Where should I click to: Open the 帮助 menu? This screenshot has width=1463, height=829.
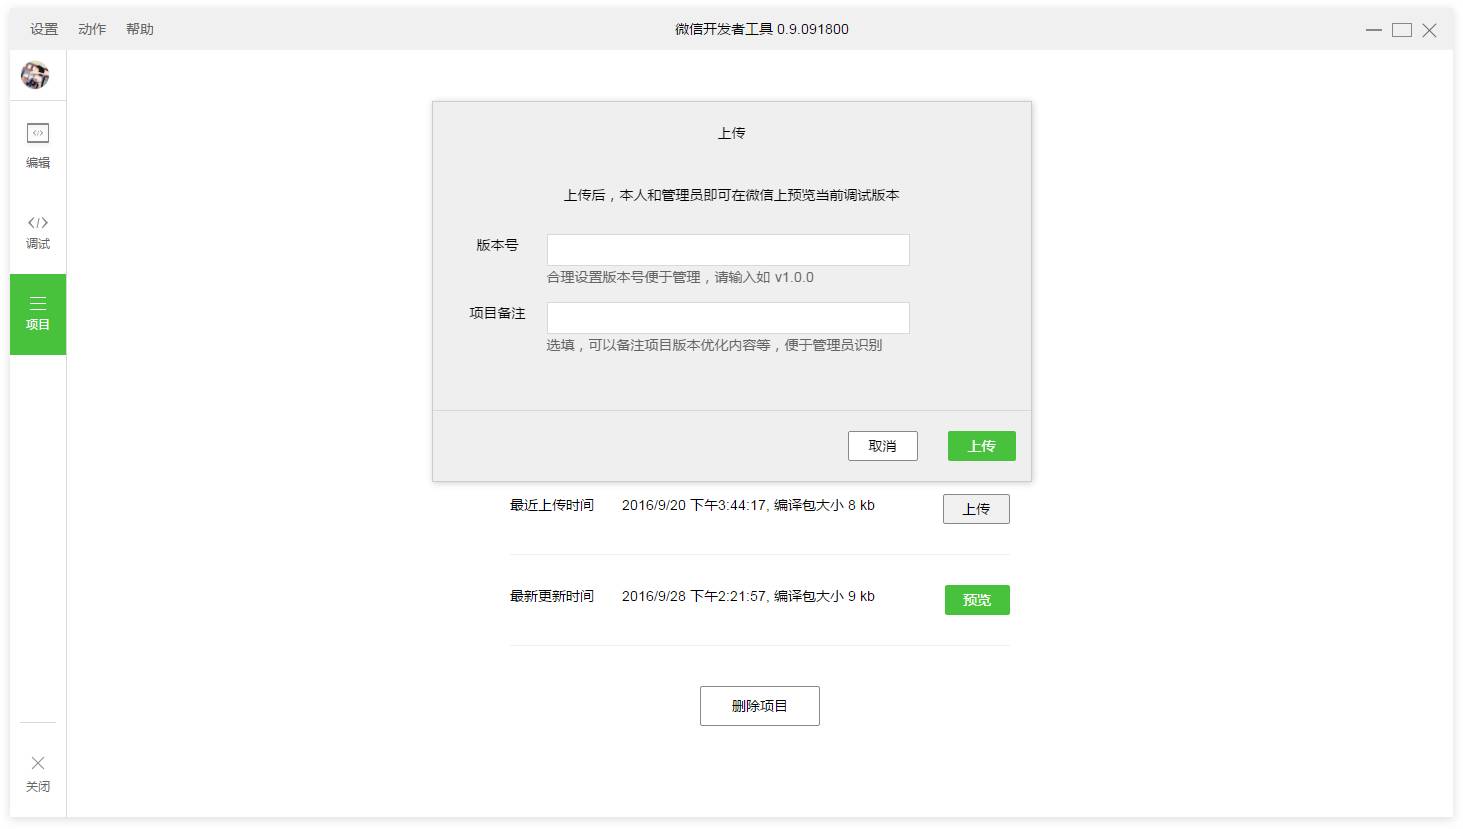click(140, 29)
